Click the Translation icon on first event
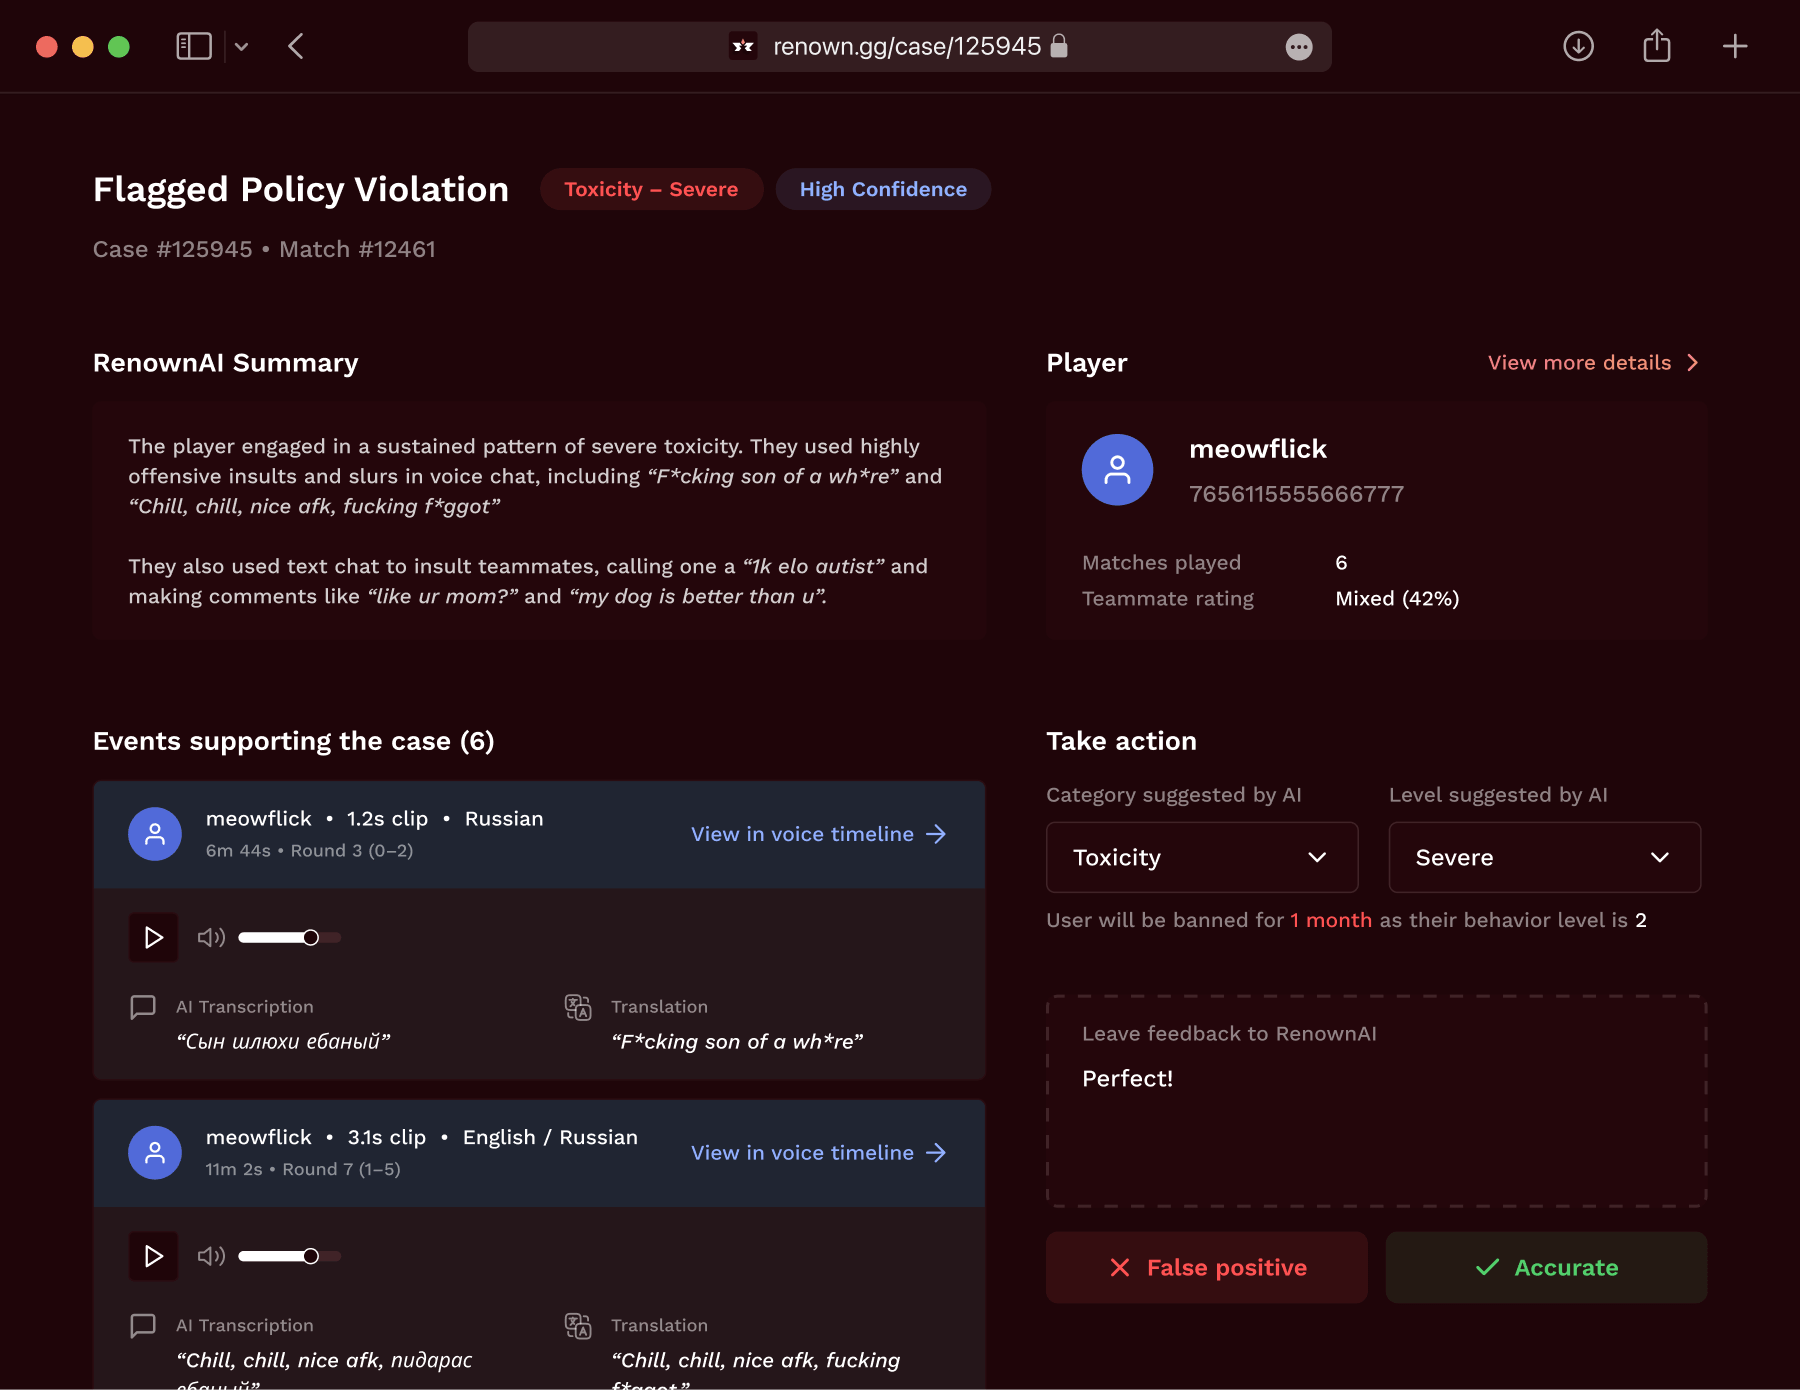 click(578, 1008)
